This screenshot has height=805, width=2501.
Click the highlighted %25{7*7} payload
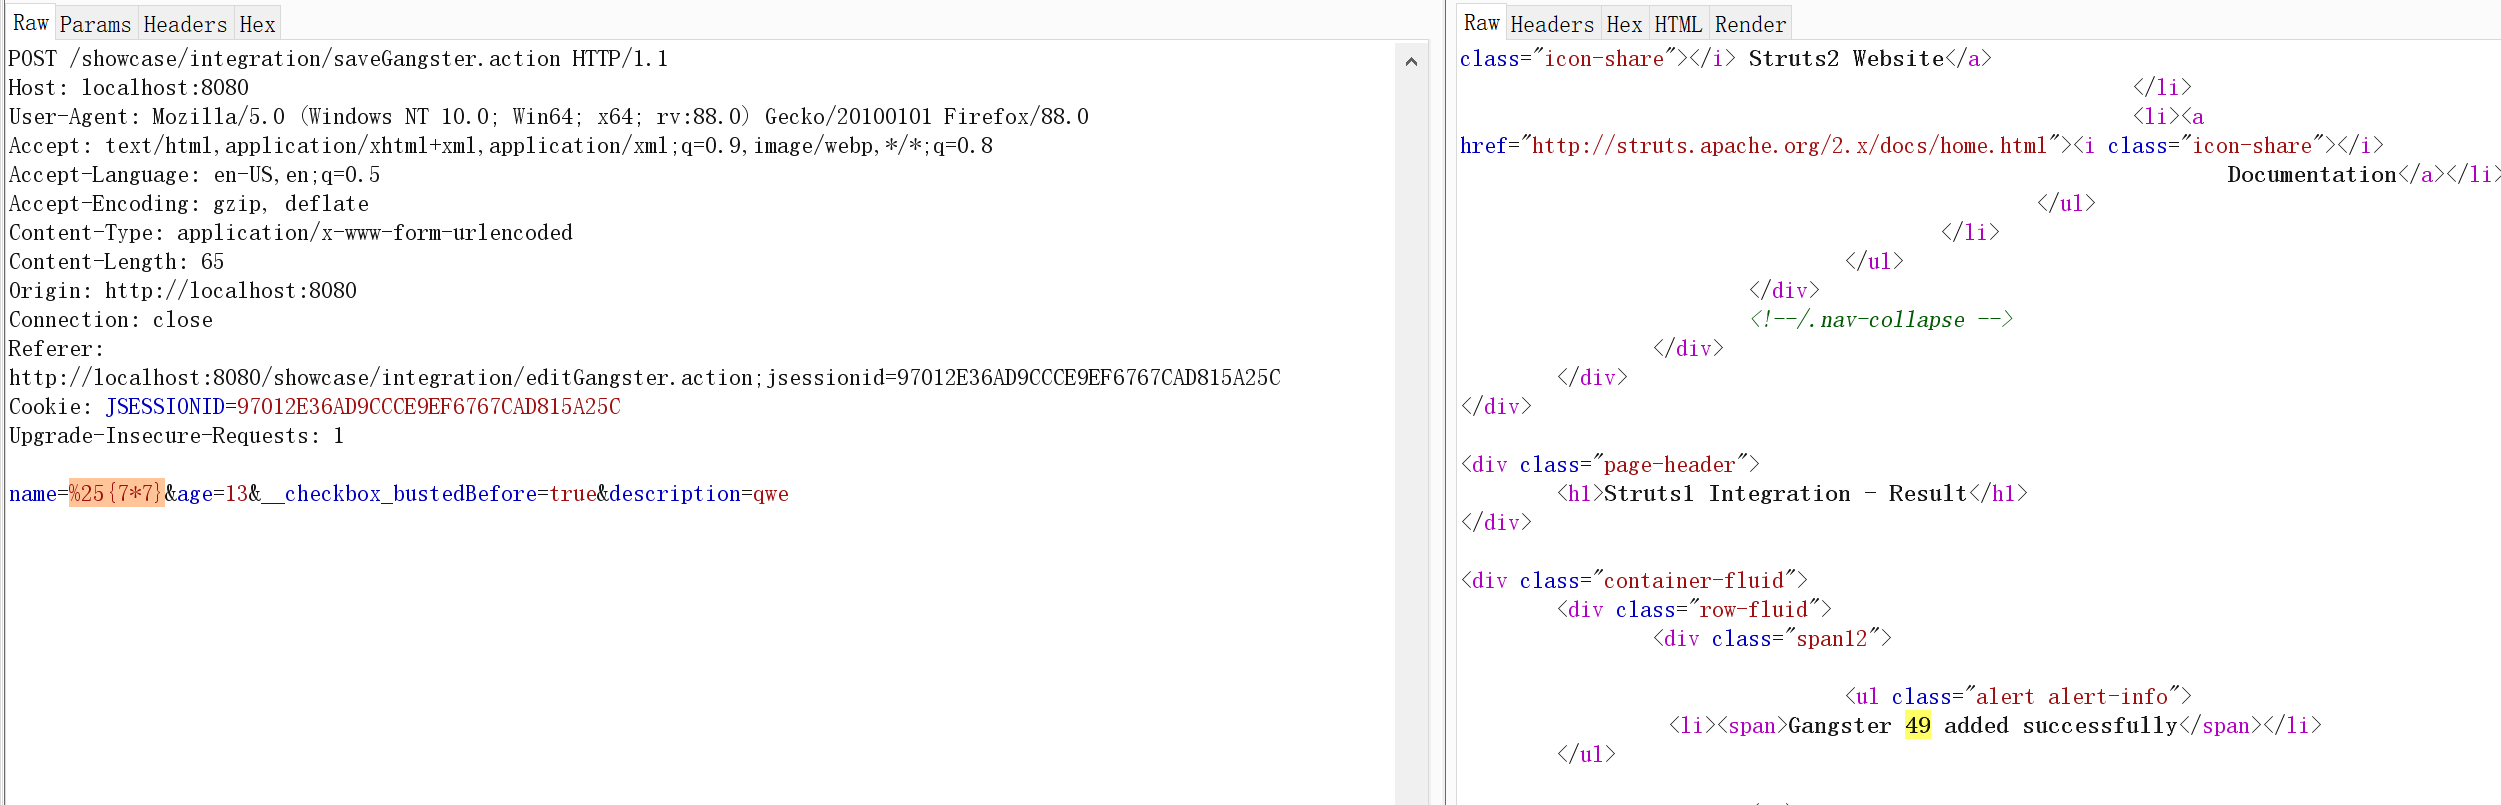(x=116, y=493)
